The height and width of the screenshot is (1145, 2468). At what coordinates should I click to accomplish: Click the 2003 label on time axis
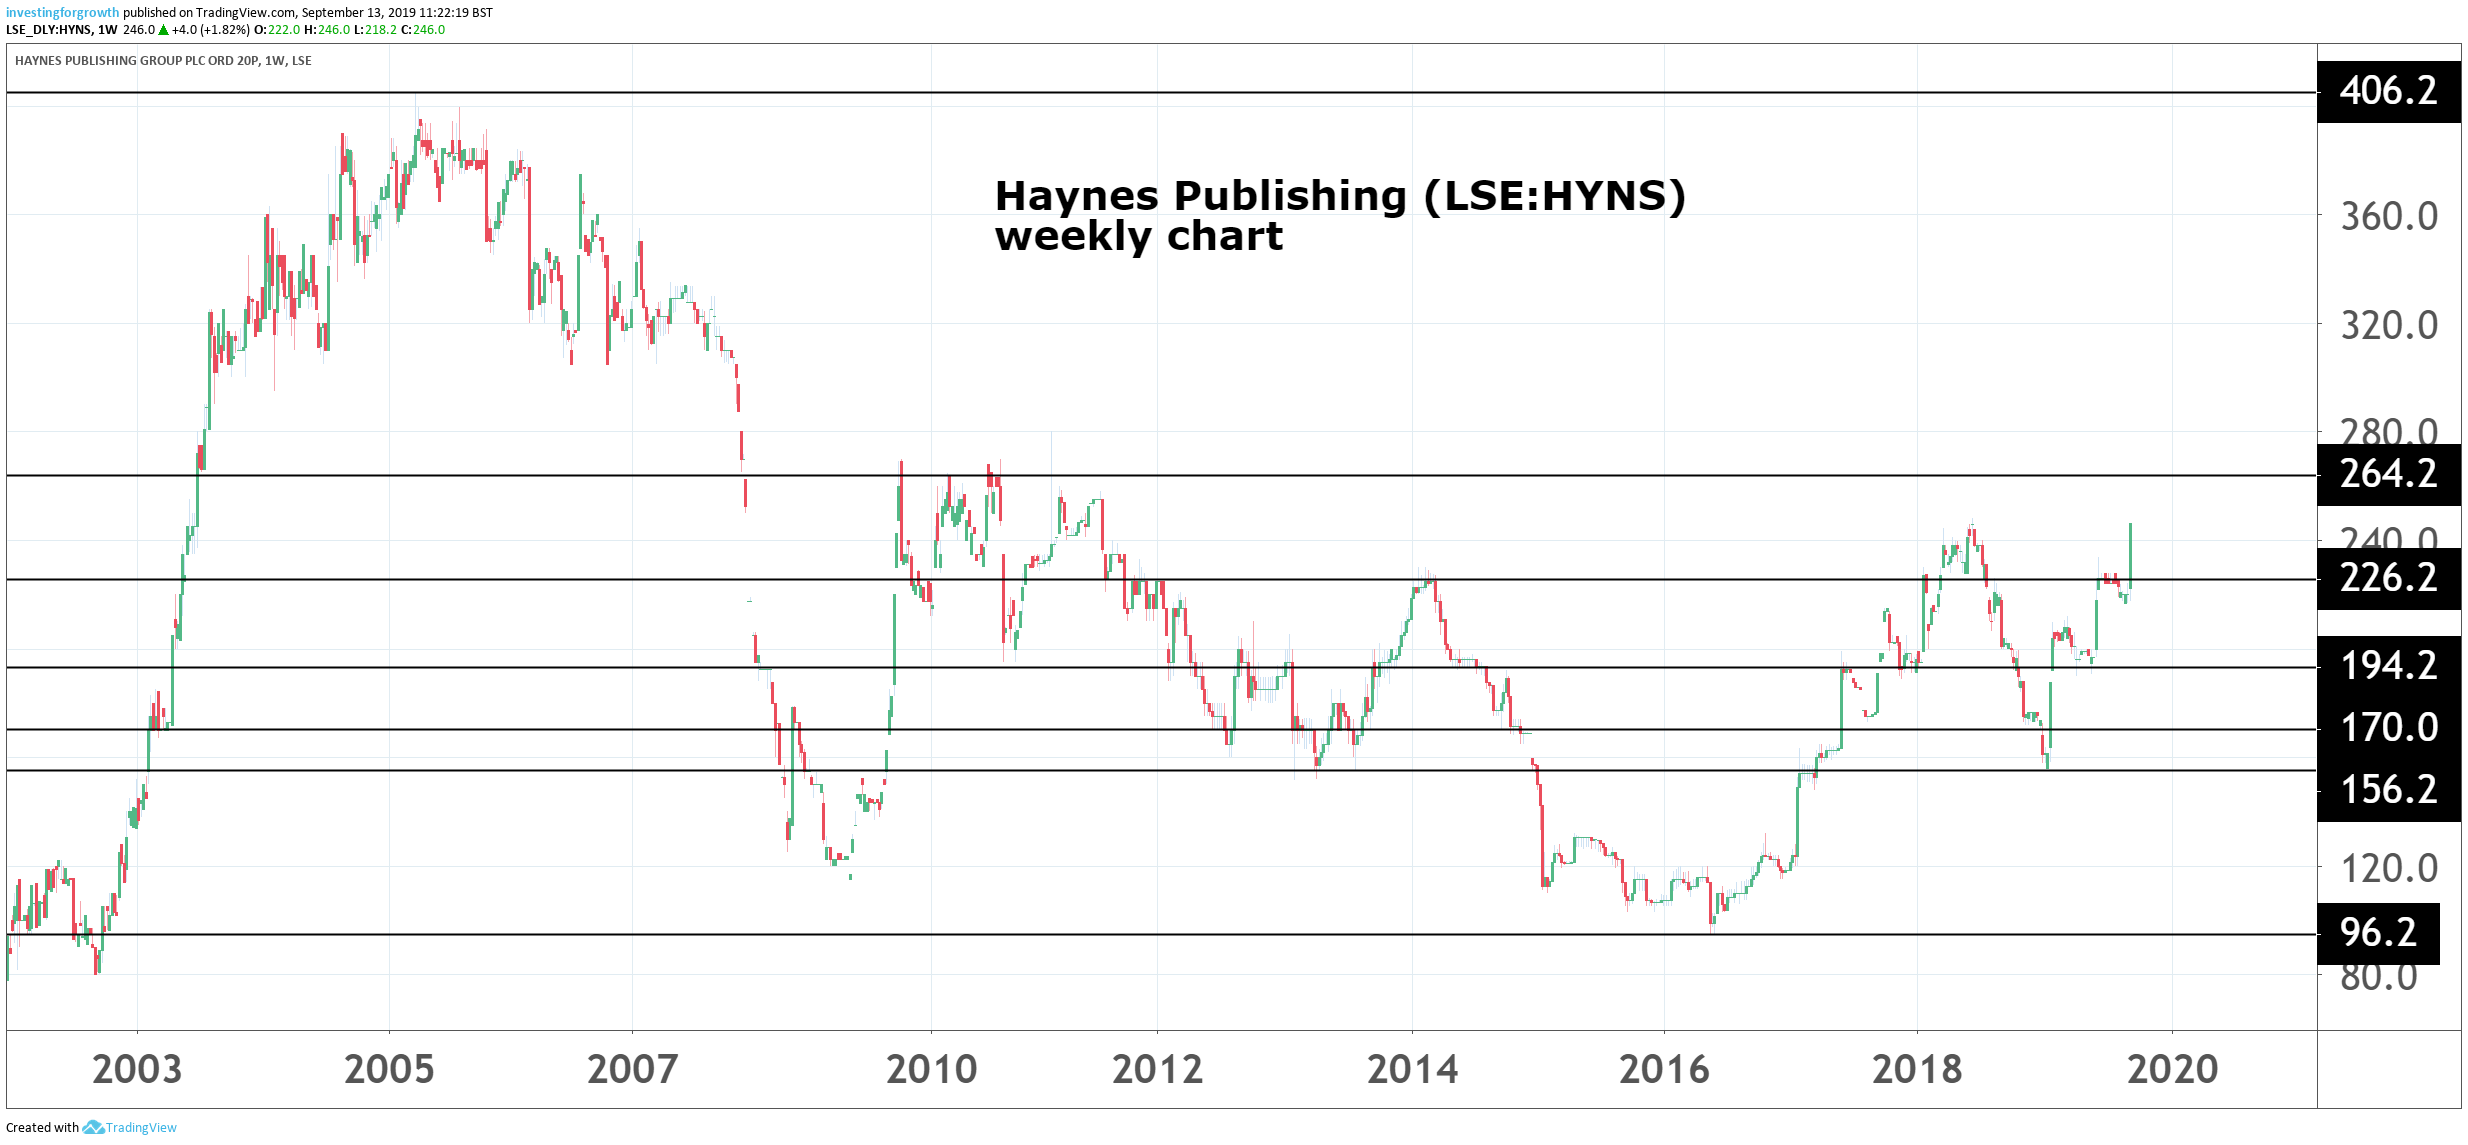pos(137,1070)
